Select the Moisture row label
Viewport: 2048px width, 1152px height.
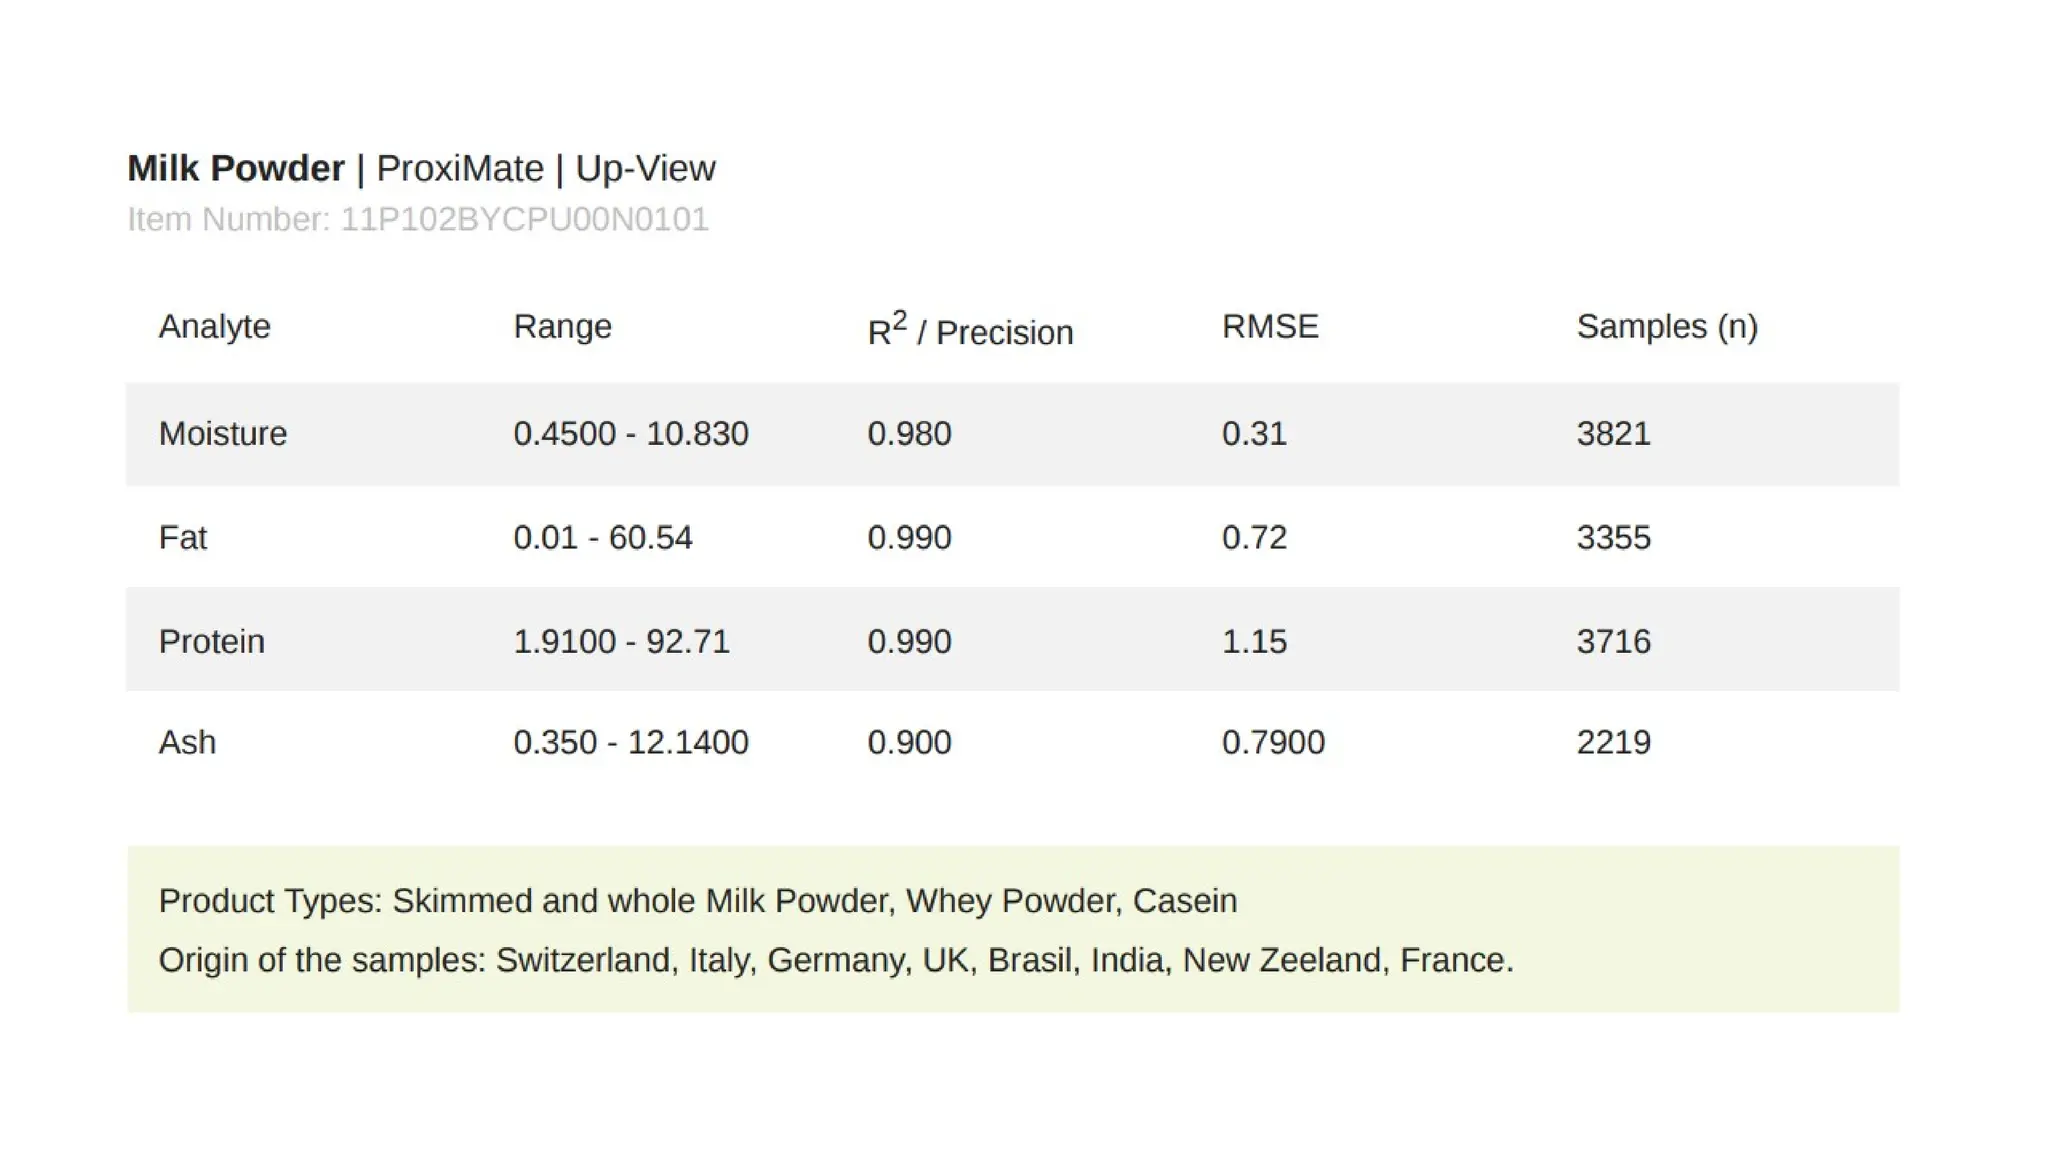pyautogui.click(x=222, y=434)
